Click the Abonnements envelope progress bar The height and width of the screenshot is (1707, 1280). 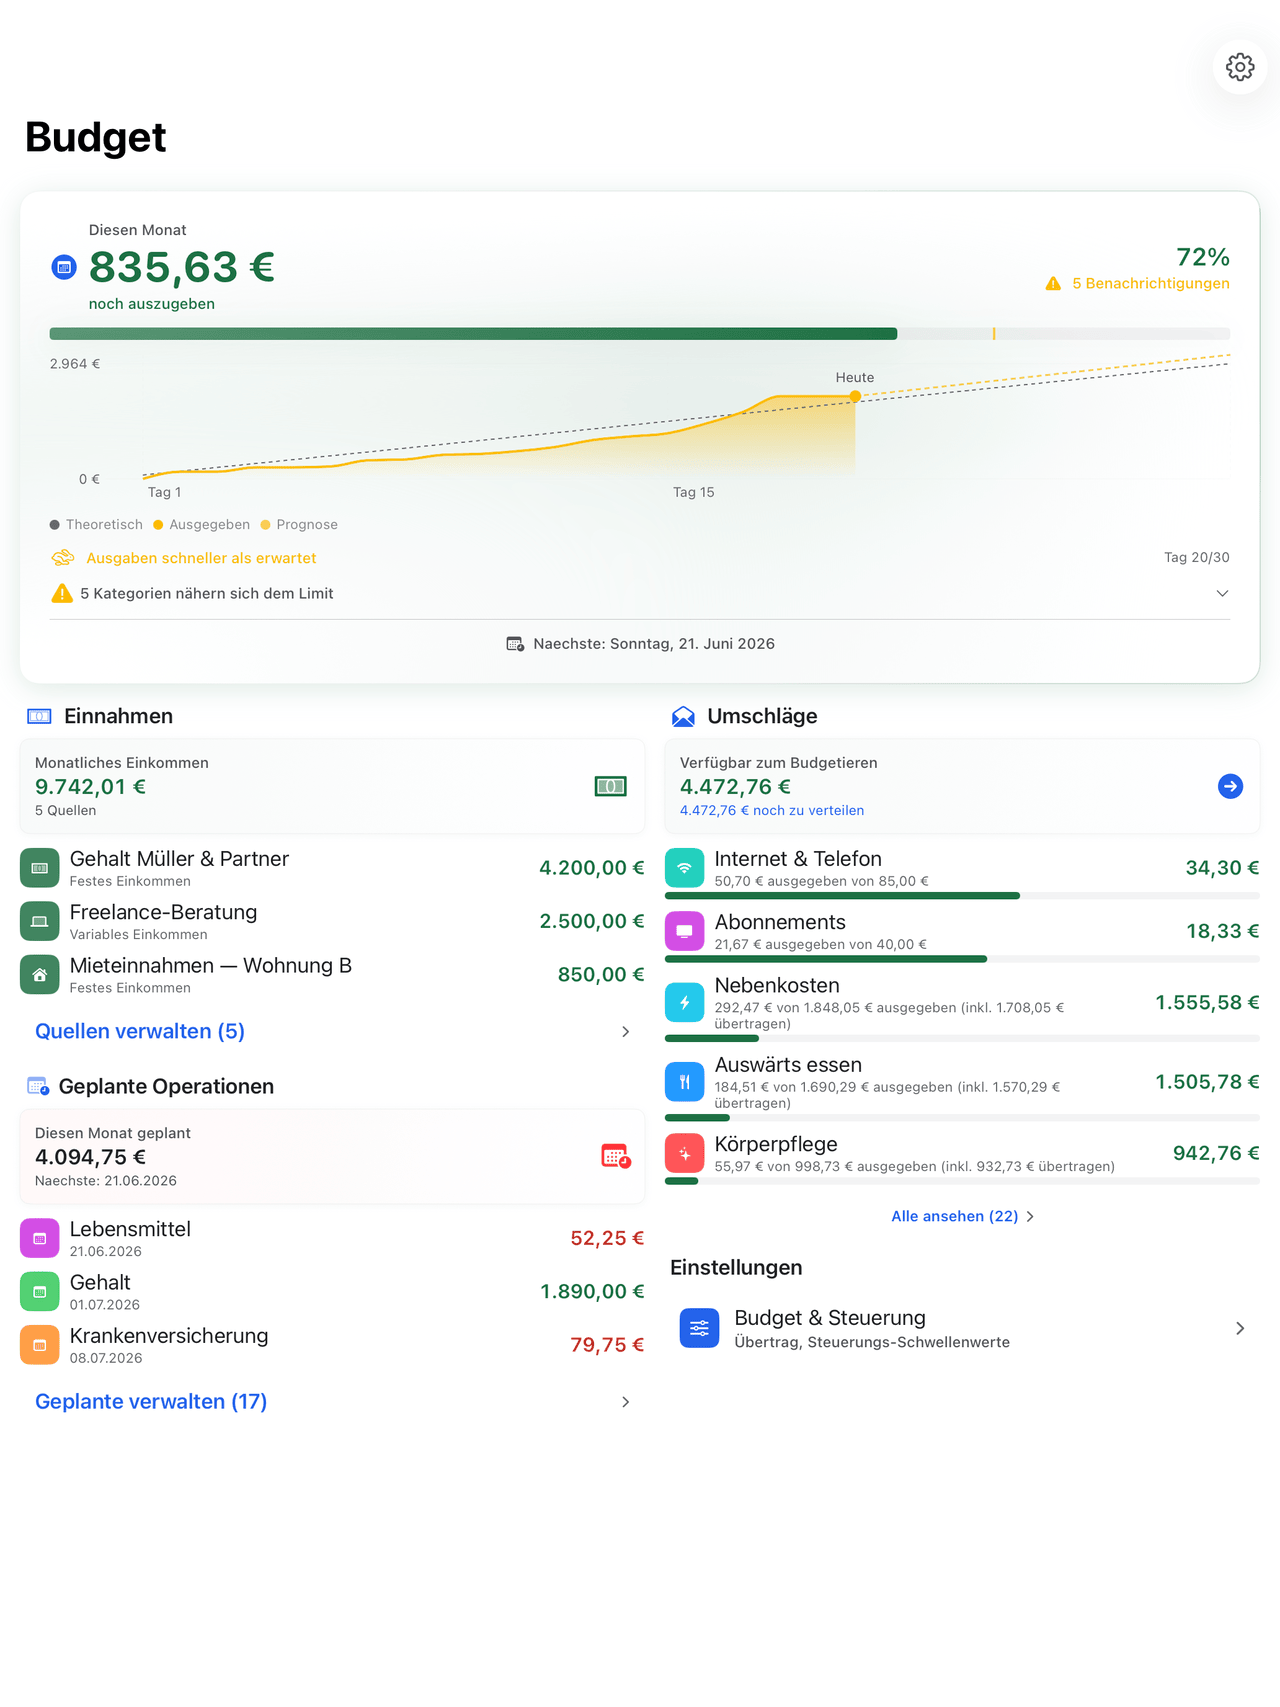(962, 959)
